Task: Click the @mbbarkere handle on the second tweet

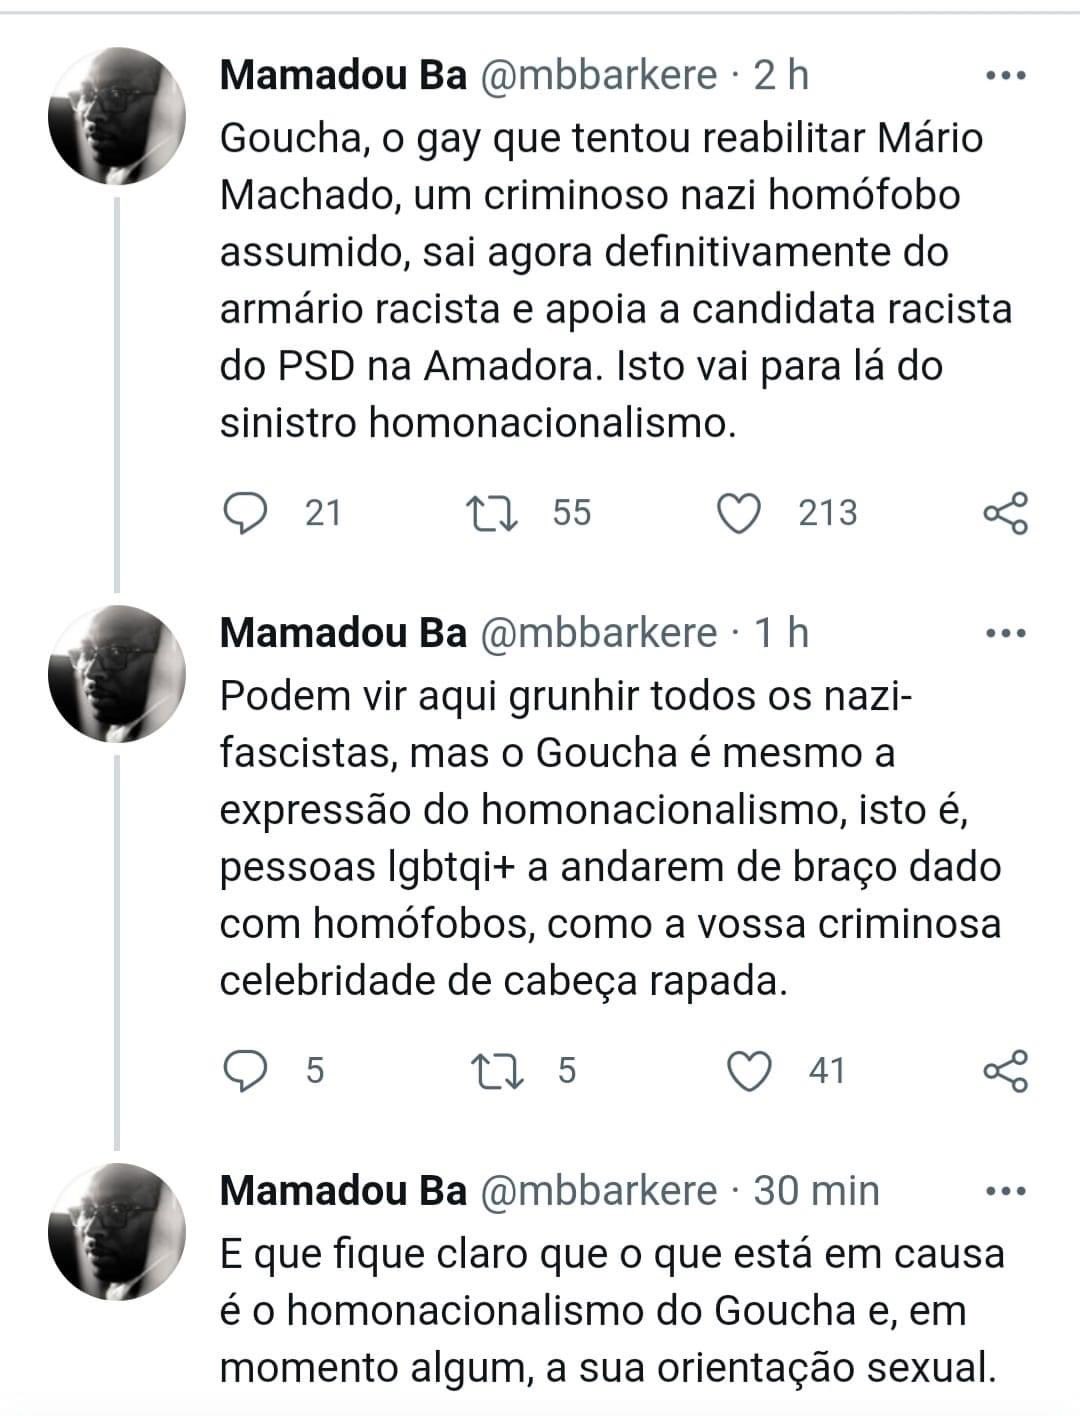Action: [600, 633]
